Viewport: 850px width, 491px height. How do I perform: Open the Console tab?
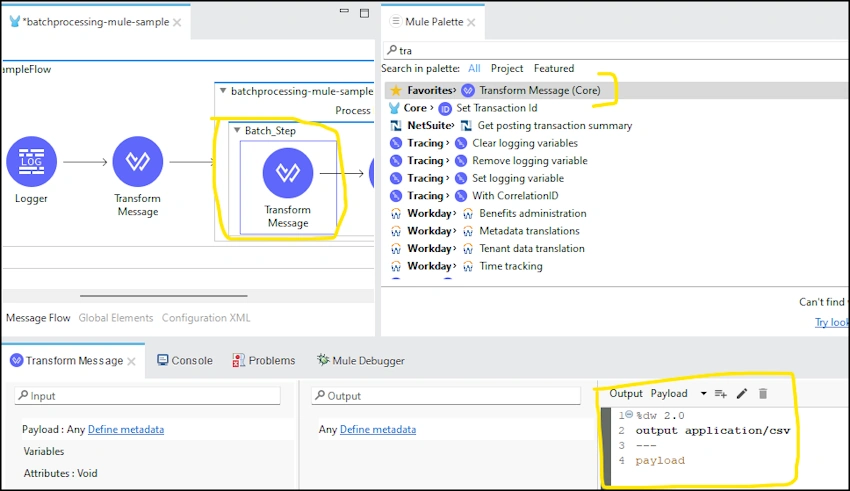185,360
